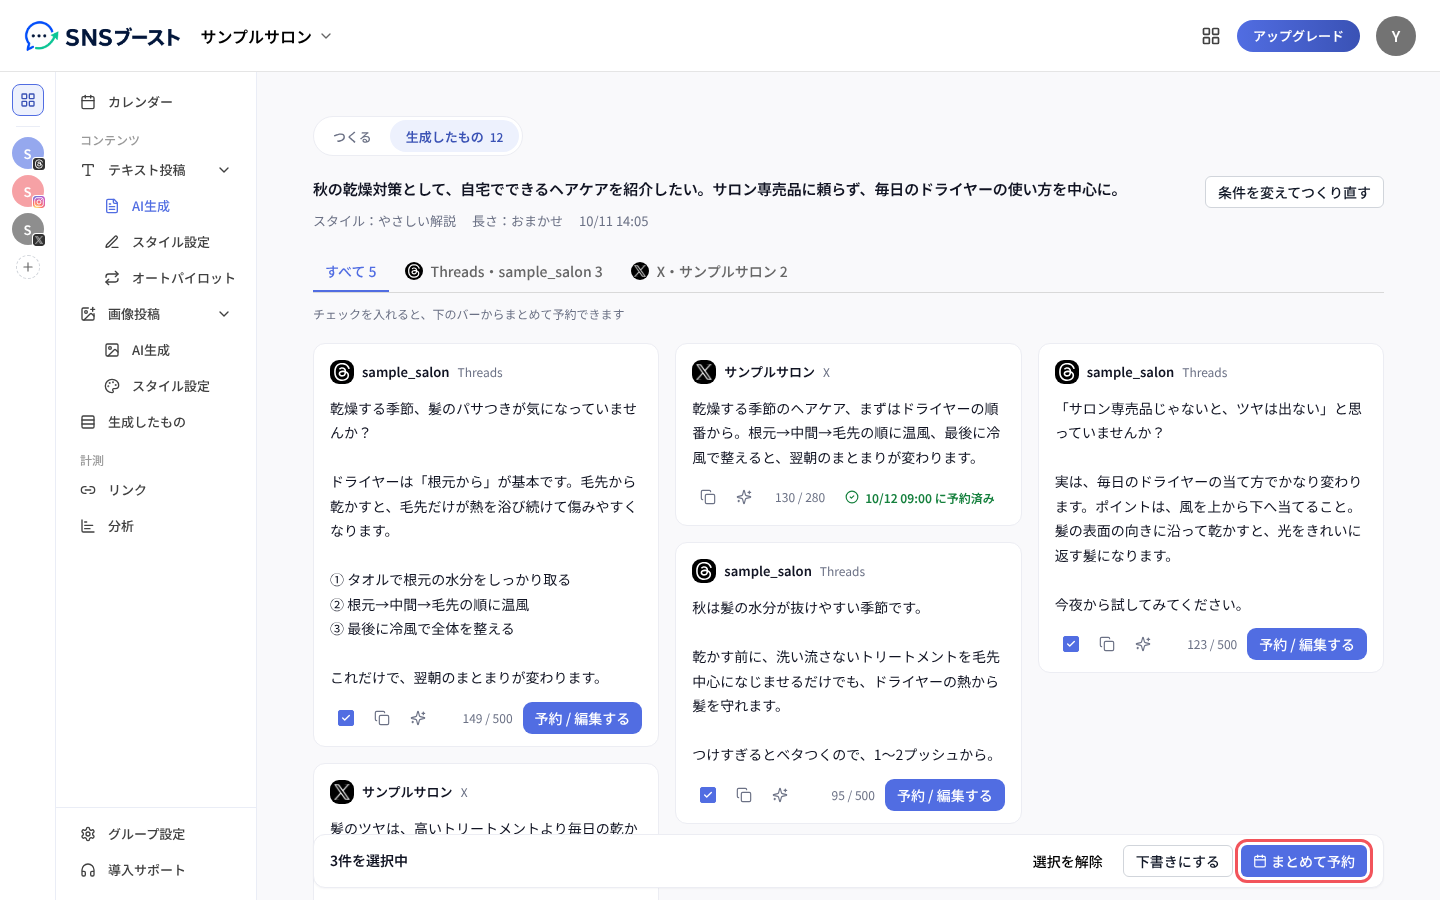Click the アップグレード button

[x=1298, y=36]
